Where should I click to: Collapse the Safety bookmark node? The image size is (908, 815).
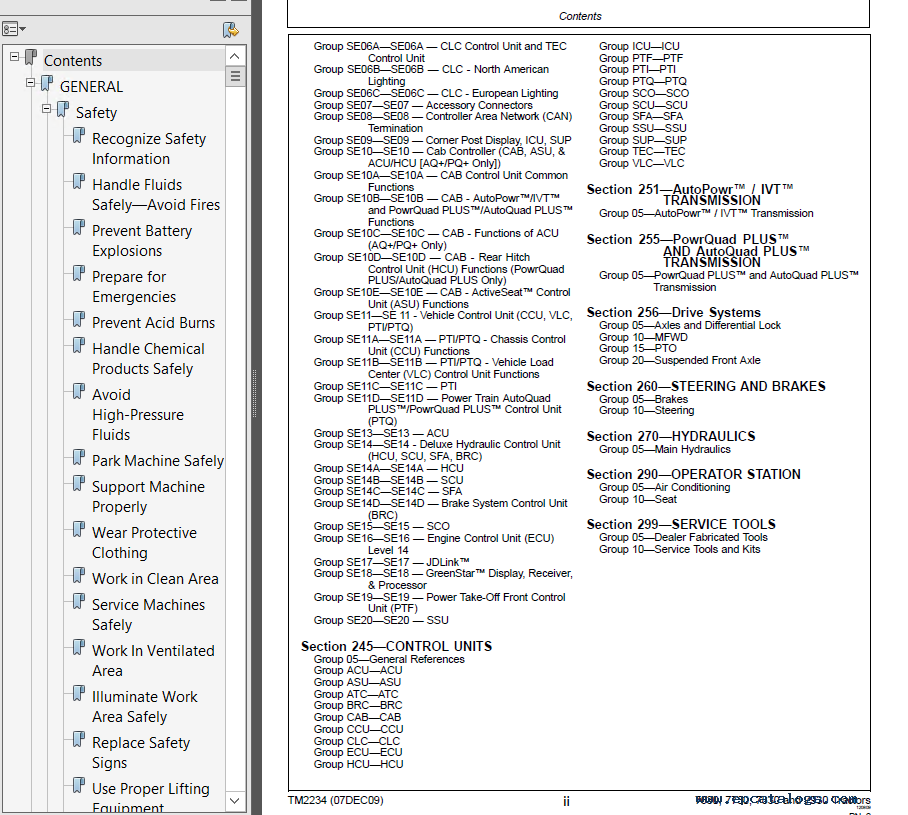[x=45, y=106]
